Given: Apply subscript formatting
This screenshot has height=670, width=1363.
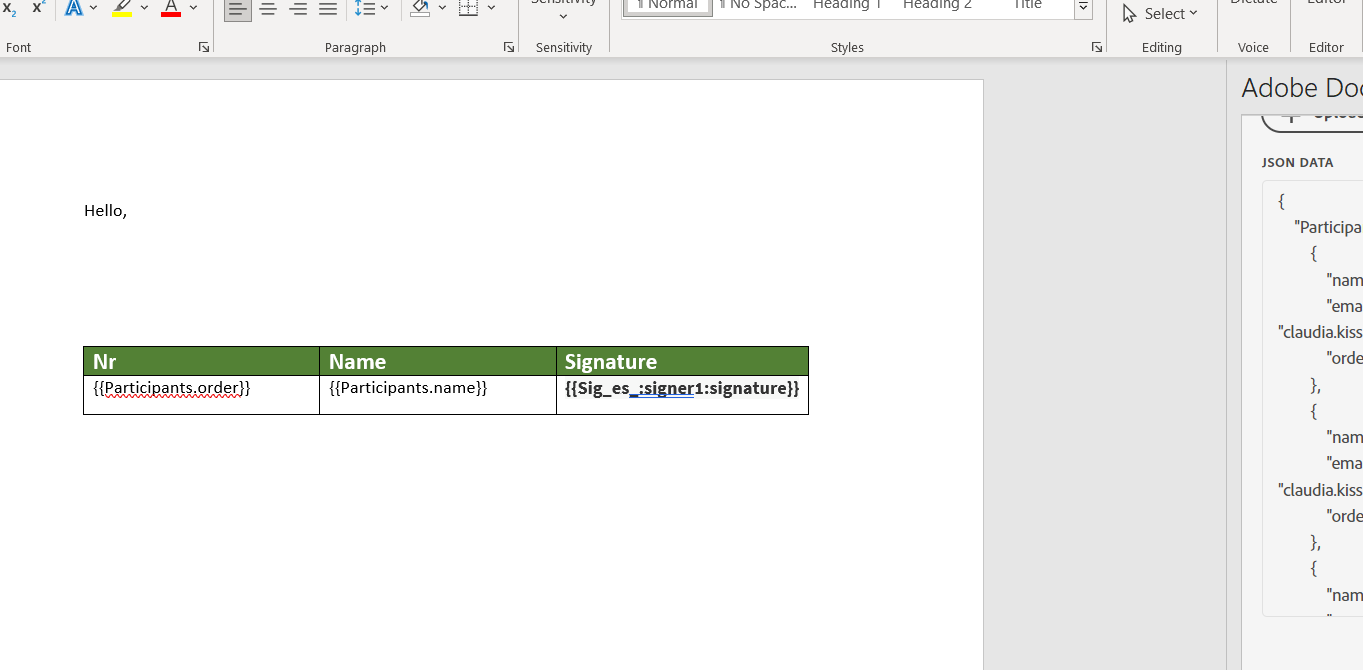Looking at the screenshot, I should click(9, 8).
